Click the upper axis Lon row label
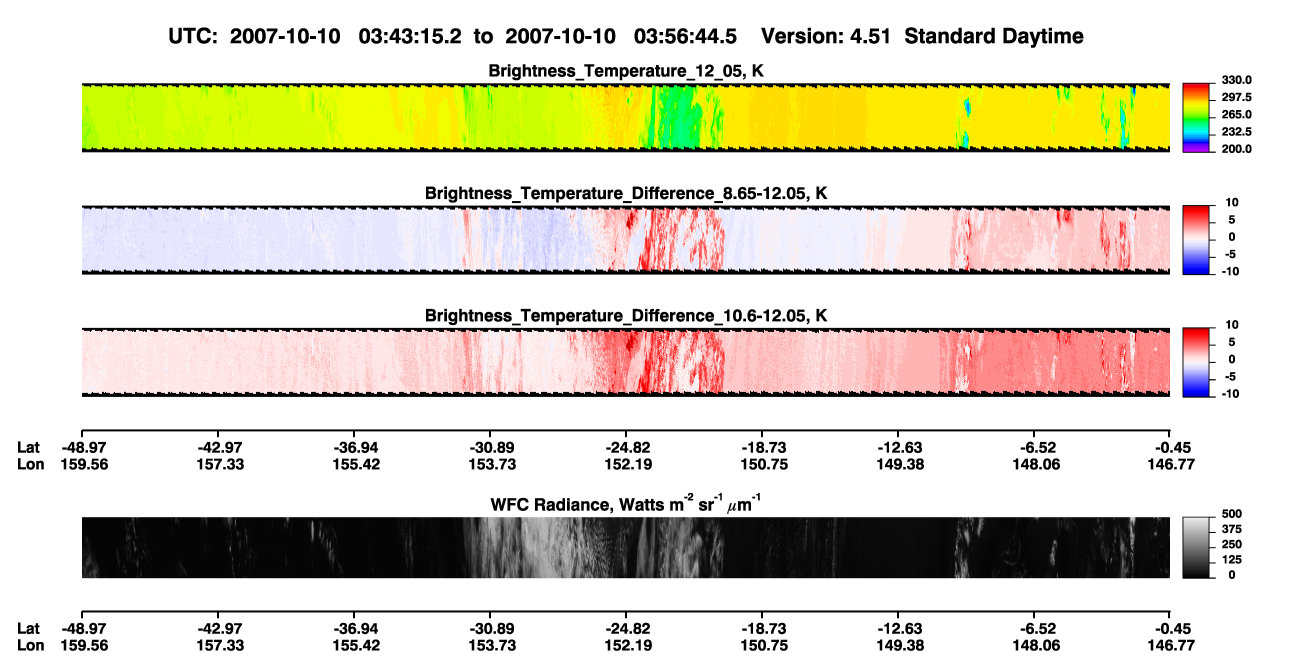Screen dimensions: 1300x667 pyautogui.click(x=30, y=464)
